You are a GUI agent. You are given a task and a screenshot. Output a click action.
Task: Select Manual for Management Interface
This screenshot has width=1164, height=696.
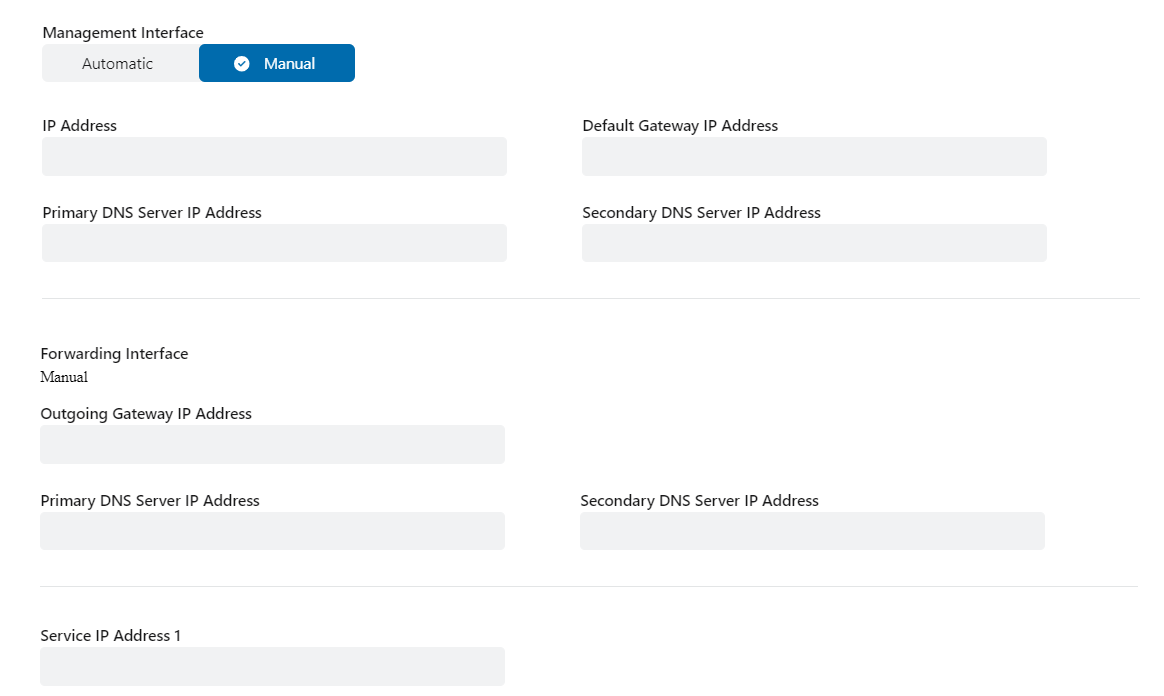click(277, 62)
